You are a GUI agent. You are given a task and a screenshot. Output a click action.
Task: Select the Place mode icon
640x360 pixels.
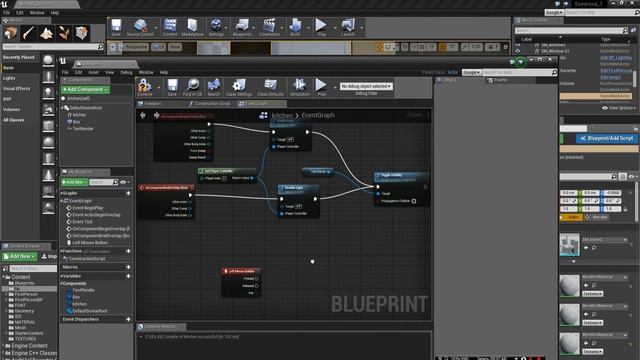pos(11,33)
